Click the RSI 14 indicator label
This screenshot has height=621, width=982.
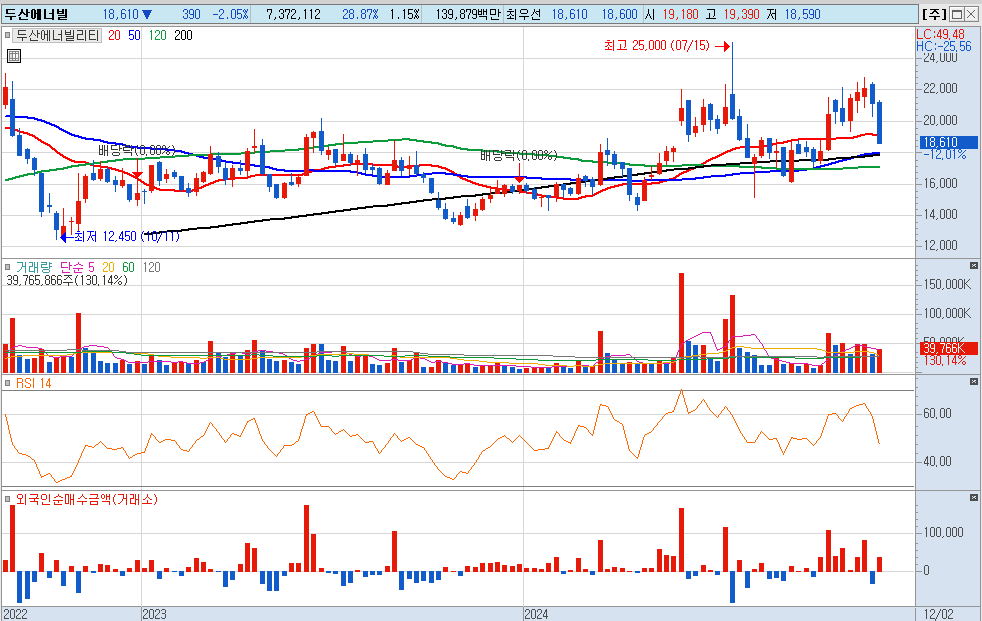[34, 383]
